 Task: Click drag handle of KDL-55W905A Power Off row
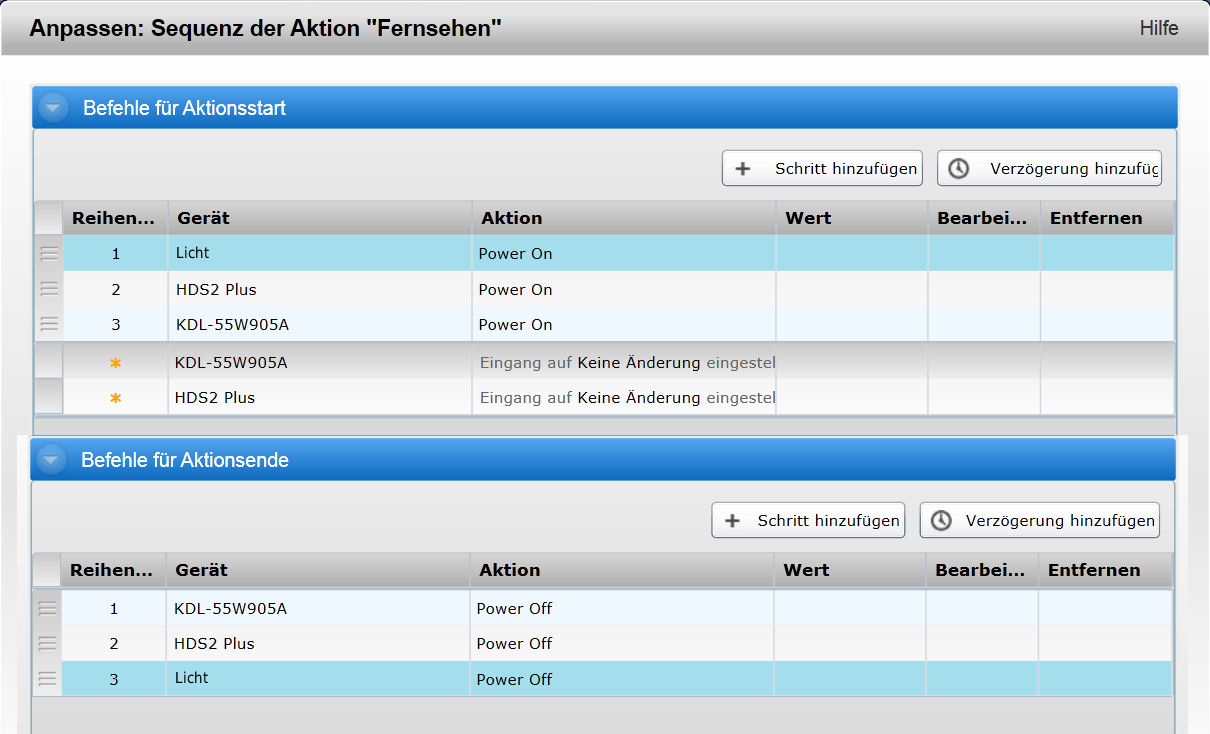pos(47,608)
